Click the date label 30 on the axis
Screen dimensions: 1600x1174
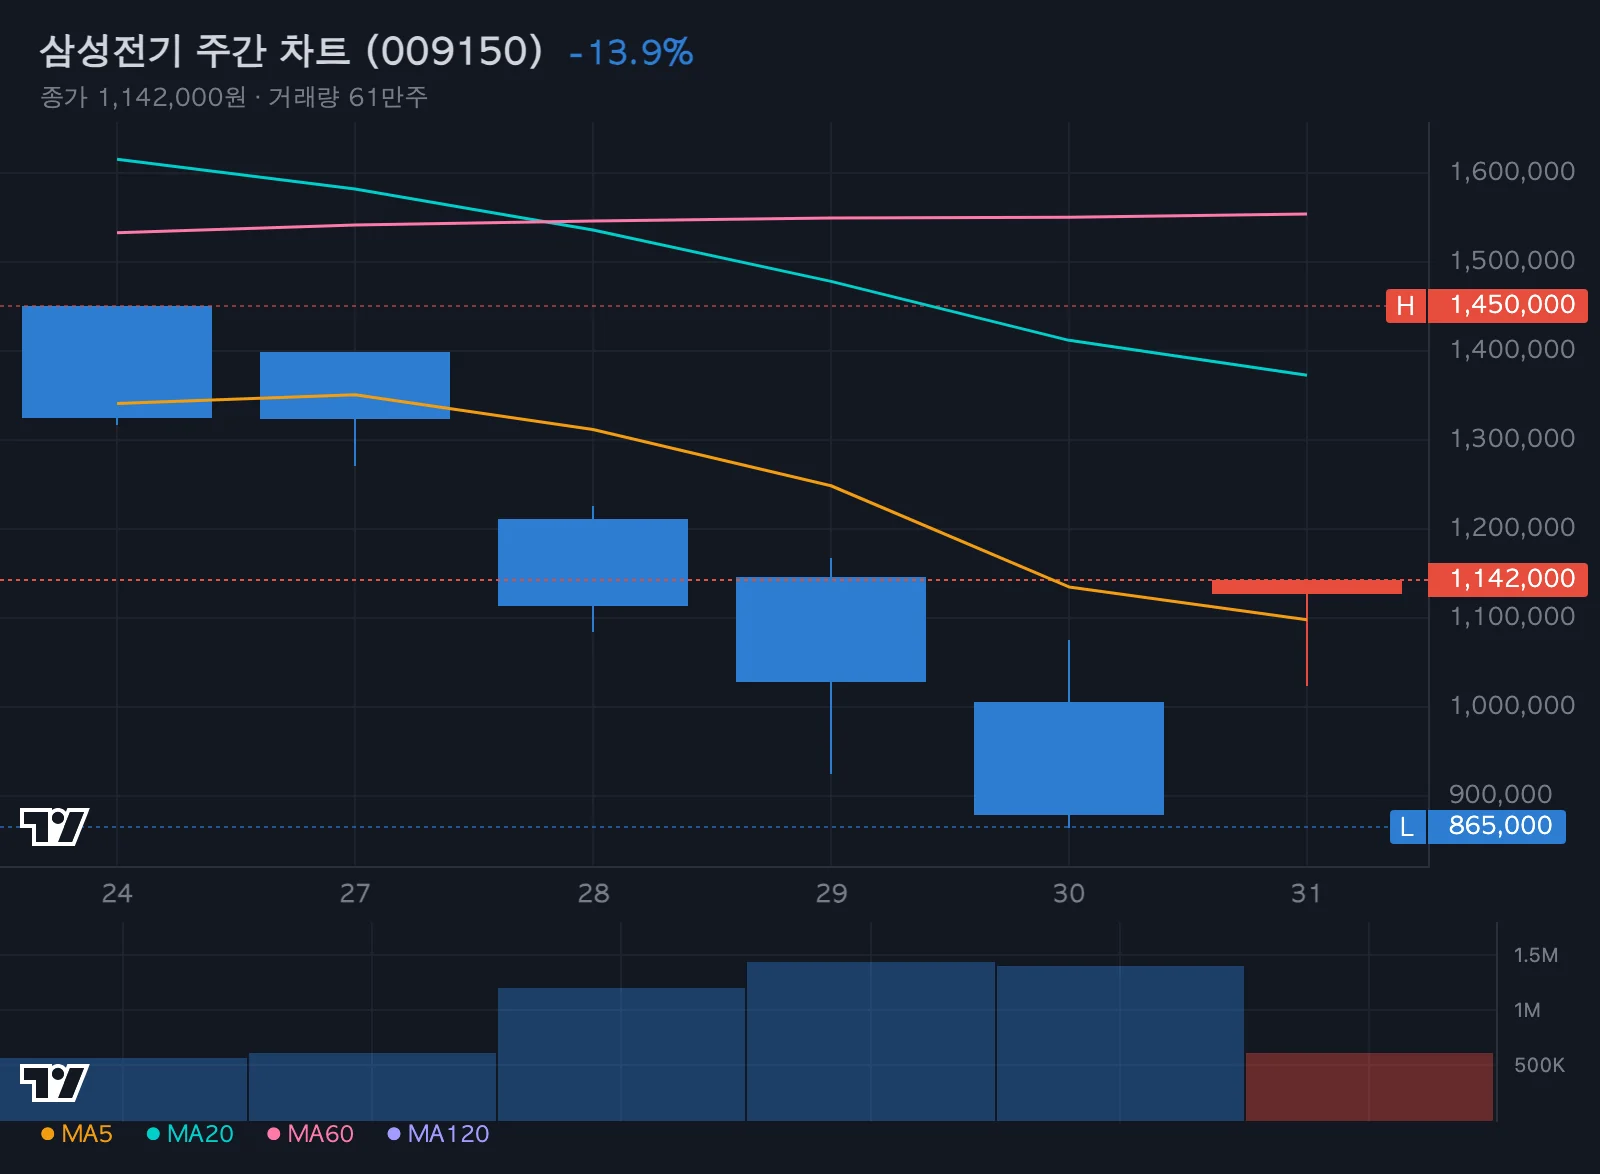click(1069, 893)
